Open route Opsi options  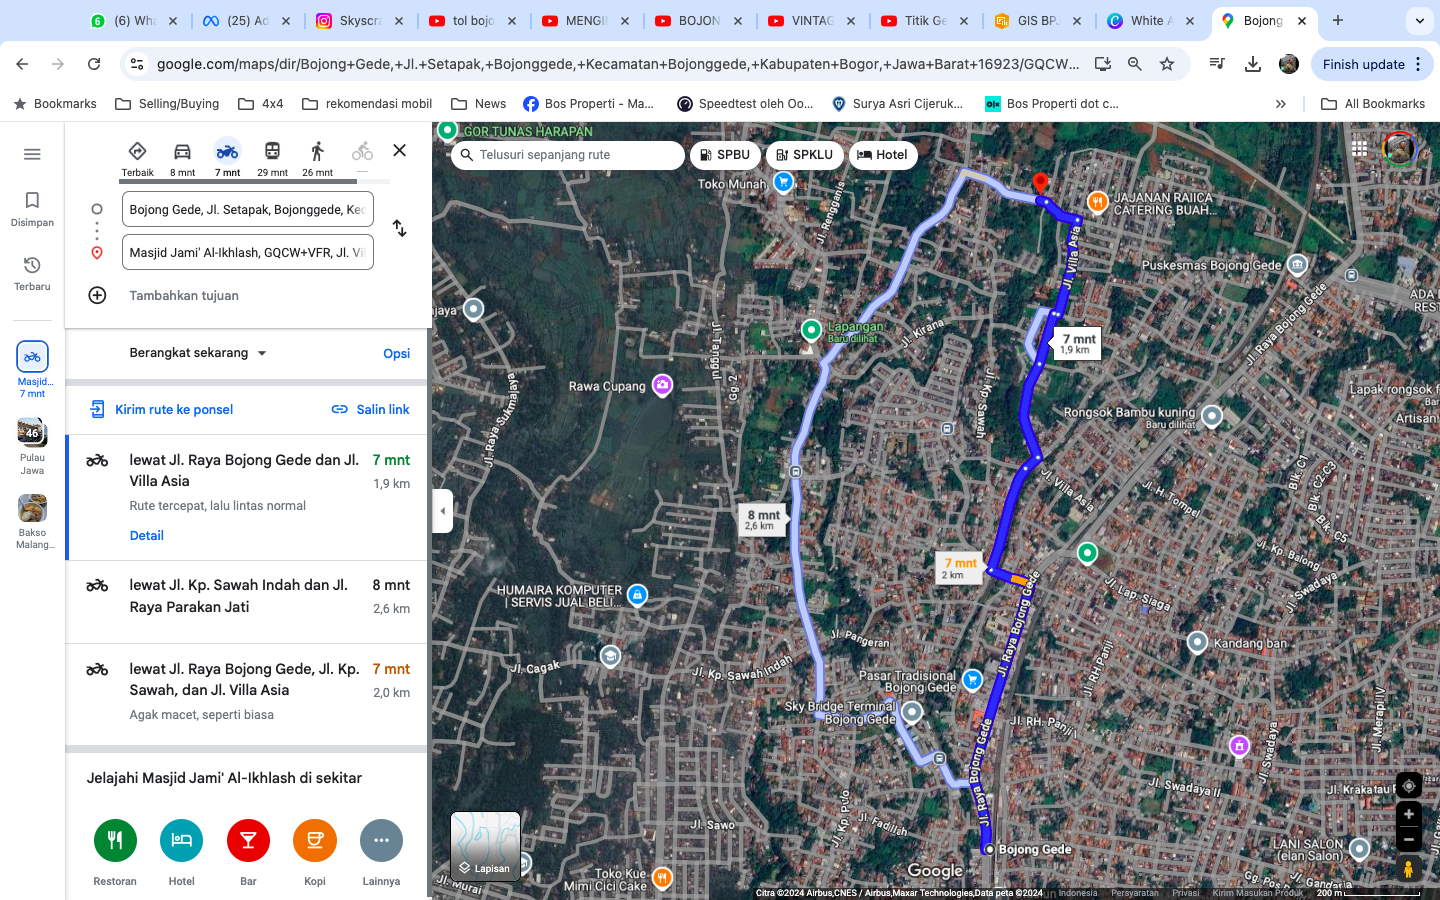pos(397,353)
